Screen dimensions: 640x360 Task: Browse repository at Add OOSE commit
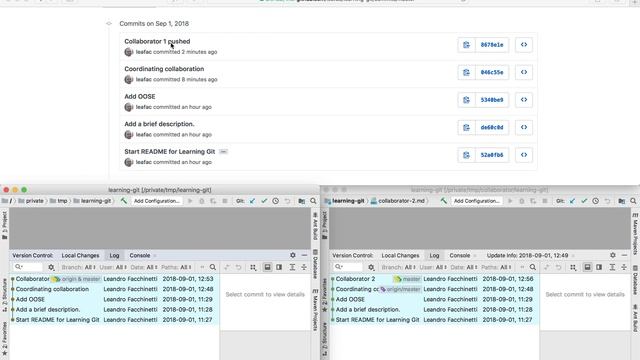click(524, 100)
